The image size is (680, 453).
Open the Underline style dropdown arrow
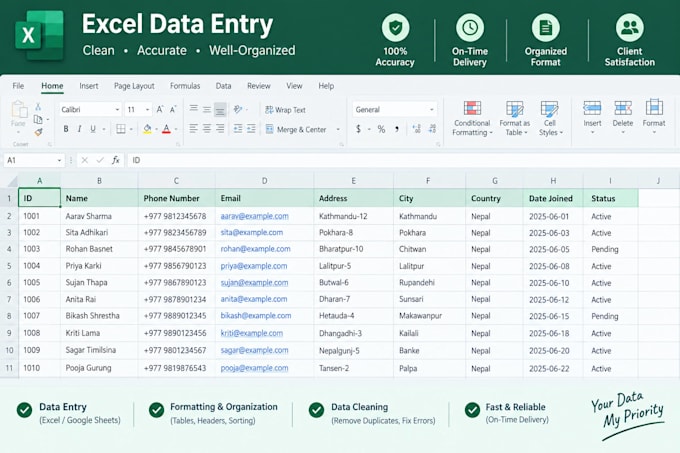[104, 129]
